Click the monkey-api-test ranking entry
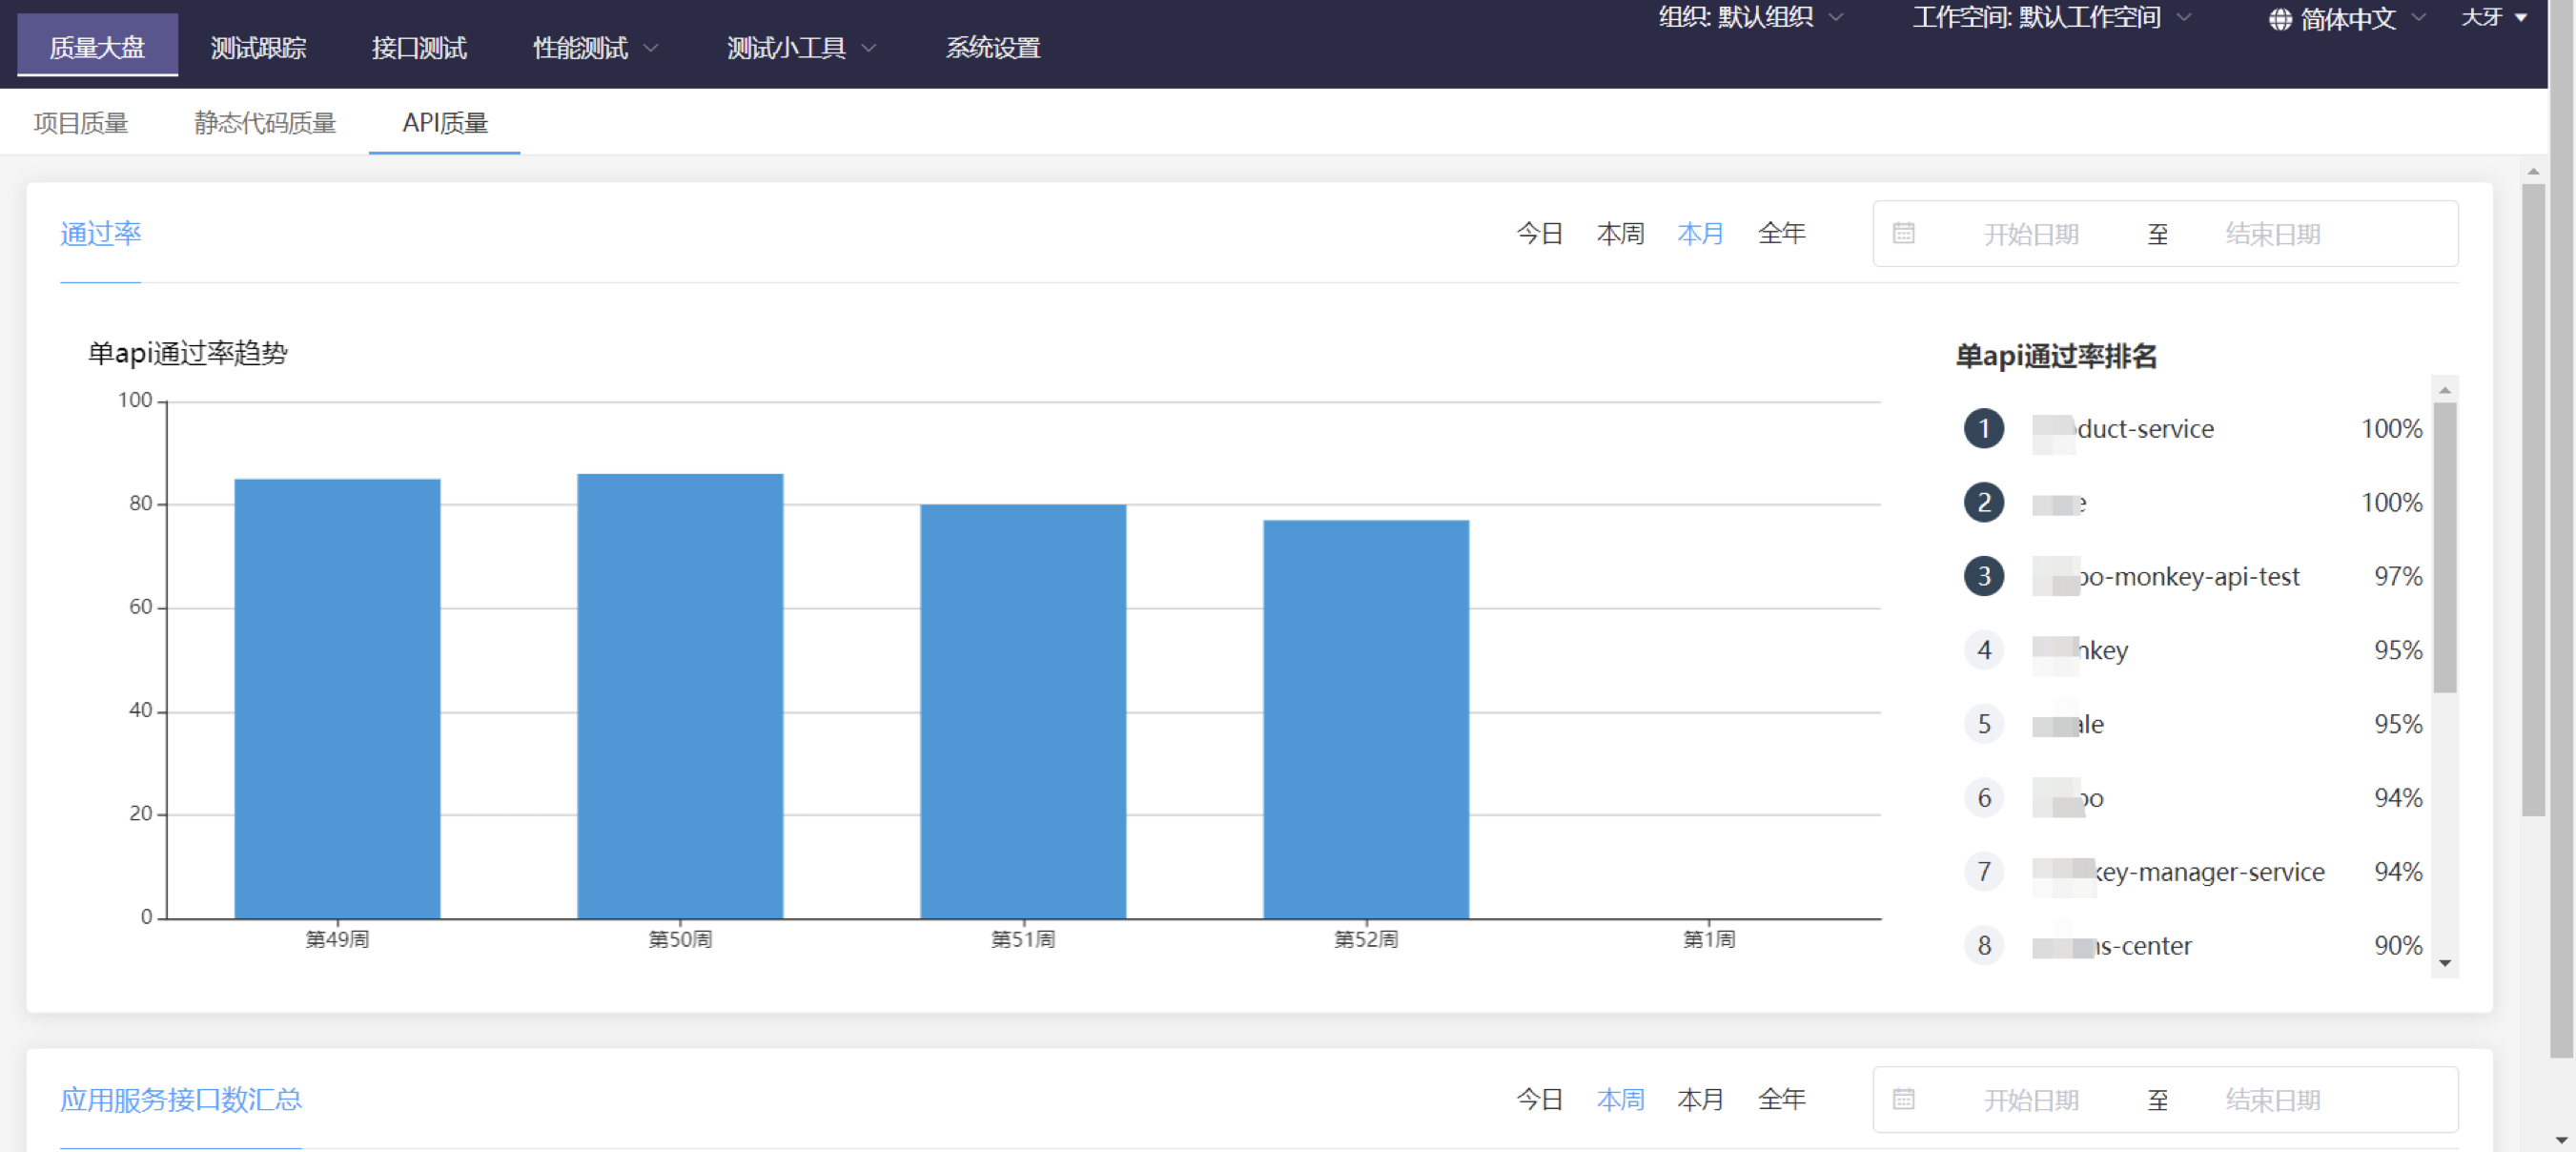2576x1152 pixels. (x=2188, y=577)
